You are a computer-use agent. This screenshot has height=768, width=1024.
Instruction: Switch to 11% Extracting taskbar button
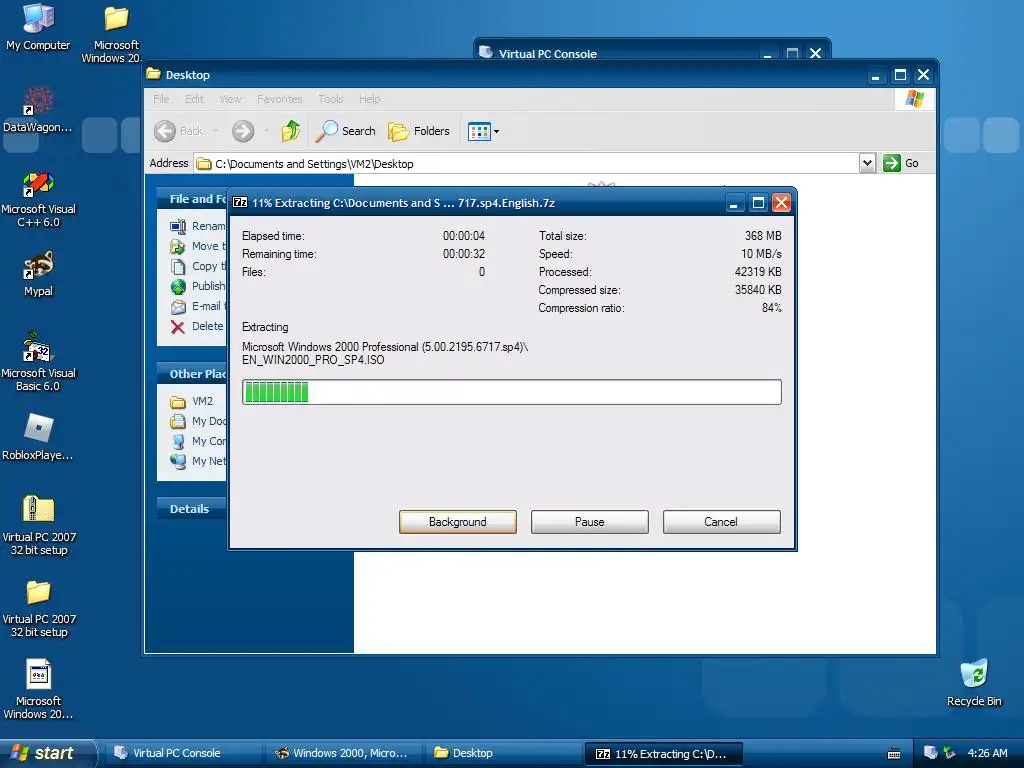664,754
